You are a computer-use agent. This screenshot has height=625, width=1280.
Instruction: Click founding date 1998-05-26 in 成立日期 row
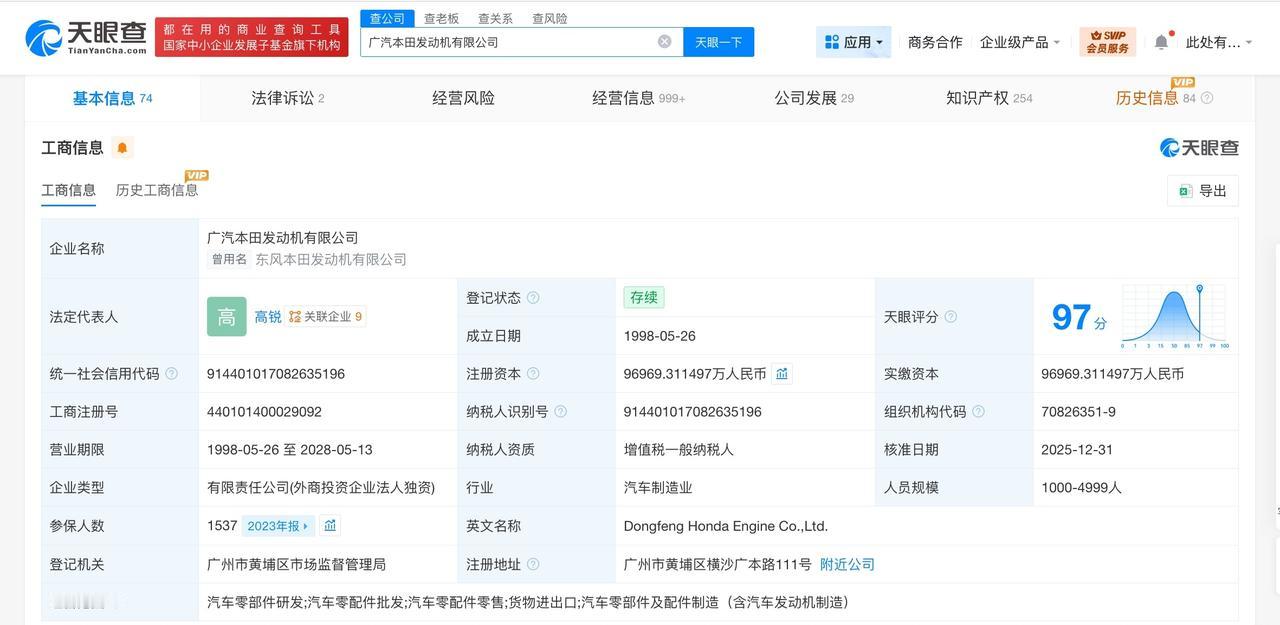659,336
